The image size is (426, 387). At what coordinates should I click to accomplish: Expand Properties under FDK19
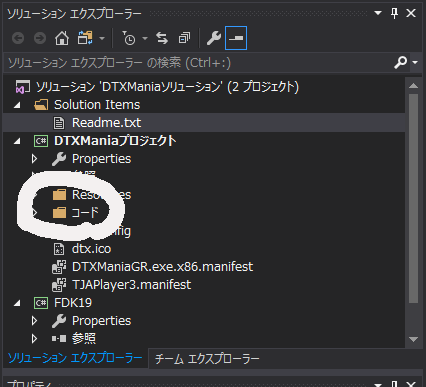pos(34,321)
